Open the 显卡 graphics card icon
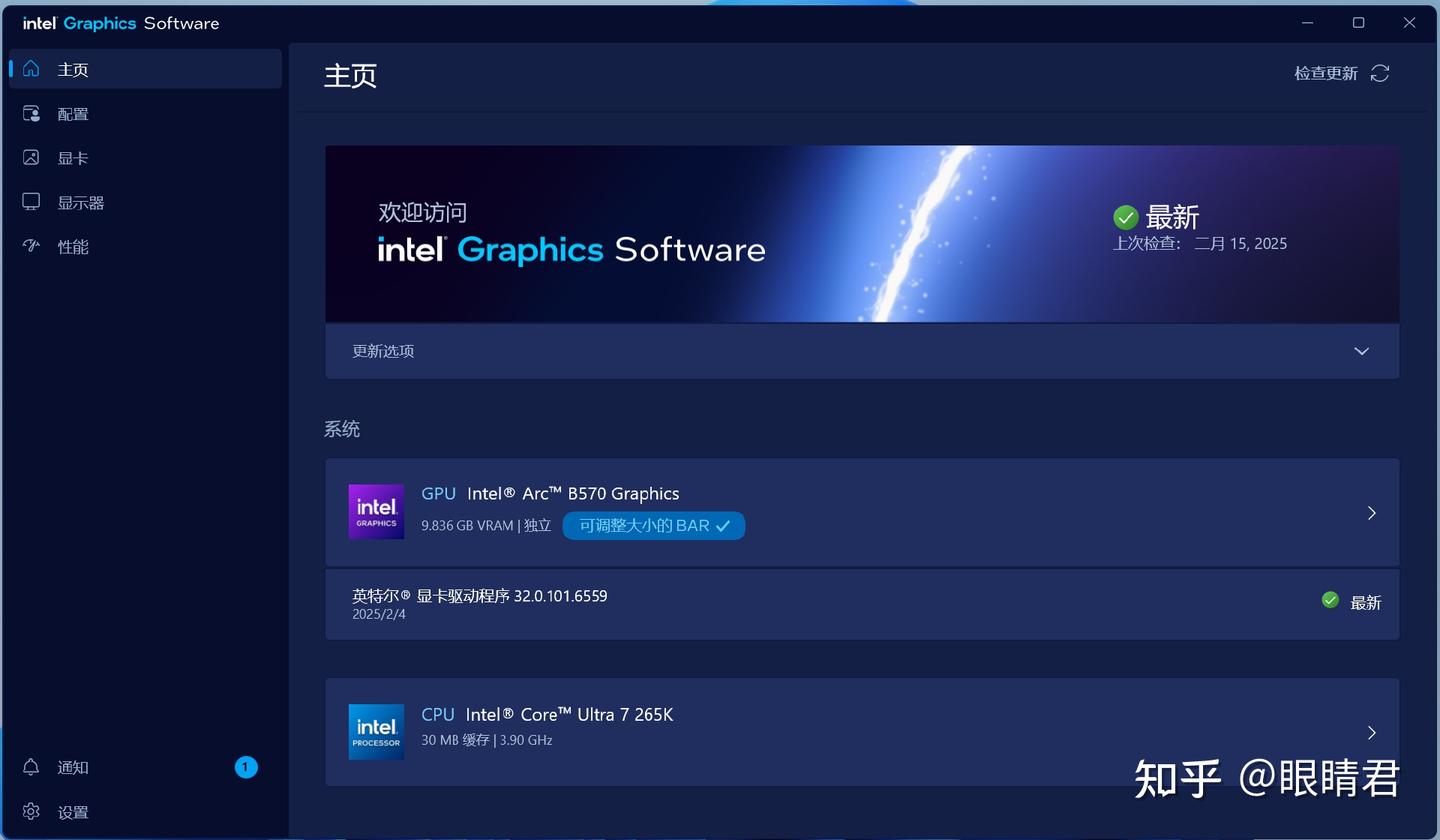The image size is (1440, 840). (33, 157)
